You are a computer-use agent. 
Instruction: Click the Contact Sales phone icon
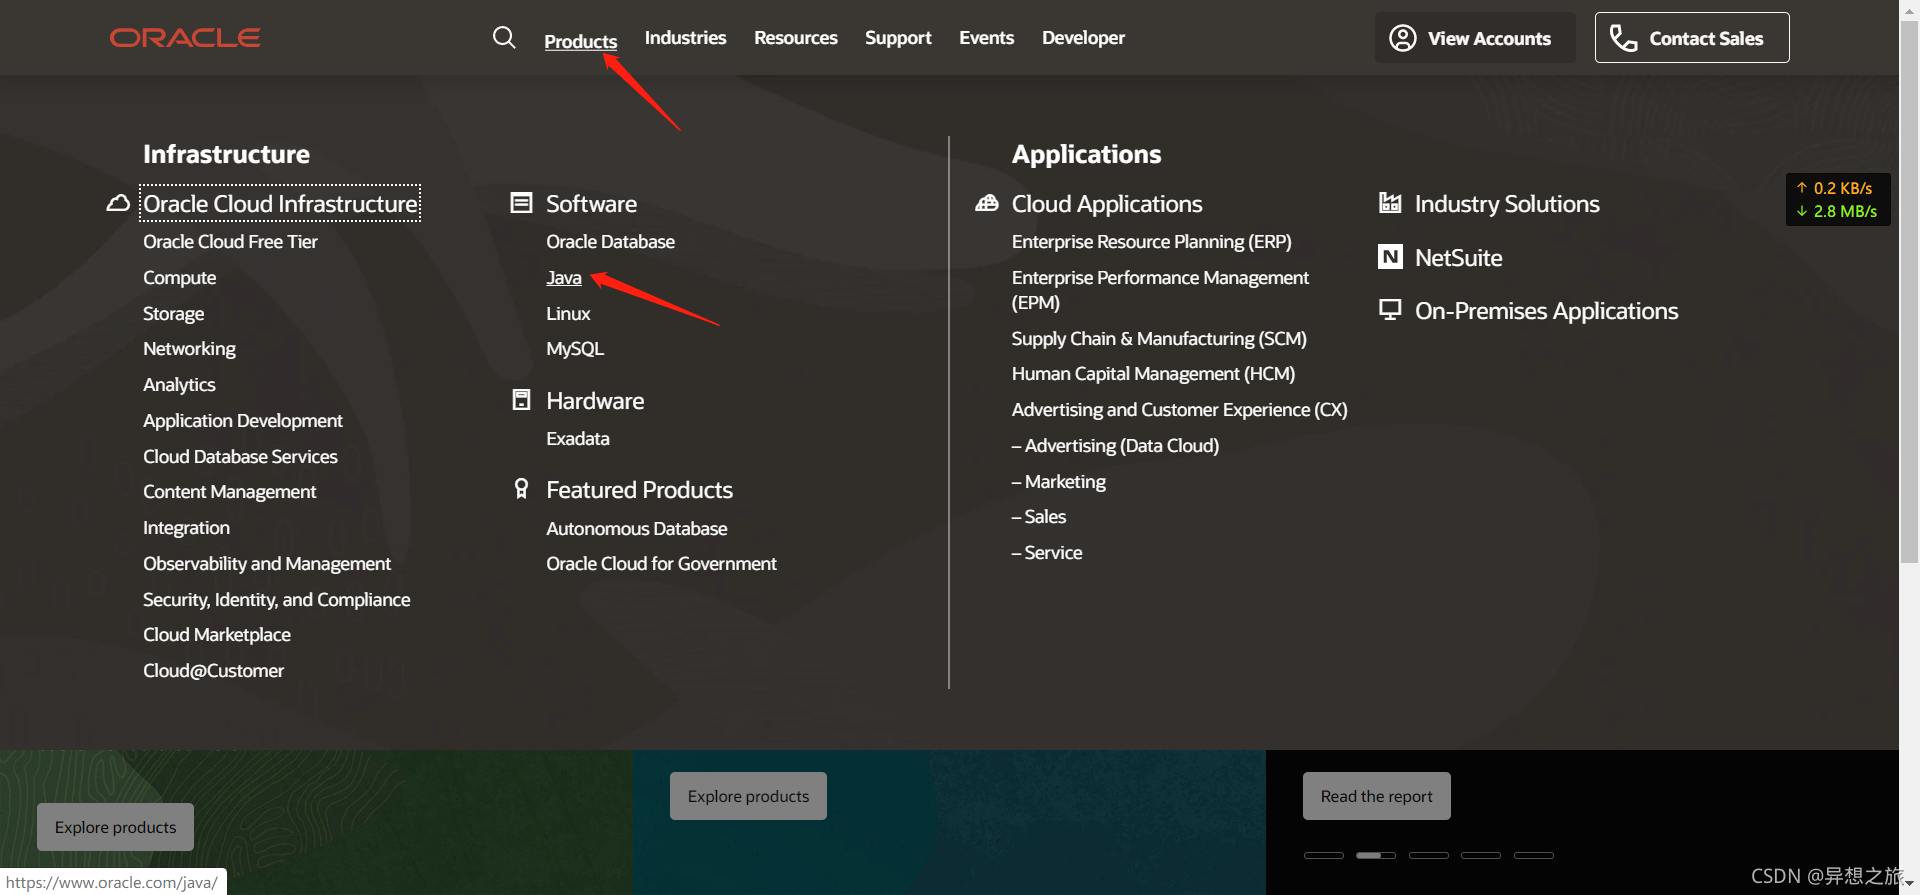(1623, 38)
